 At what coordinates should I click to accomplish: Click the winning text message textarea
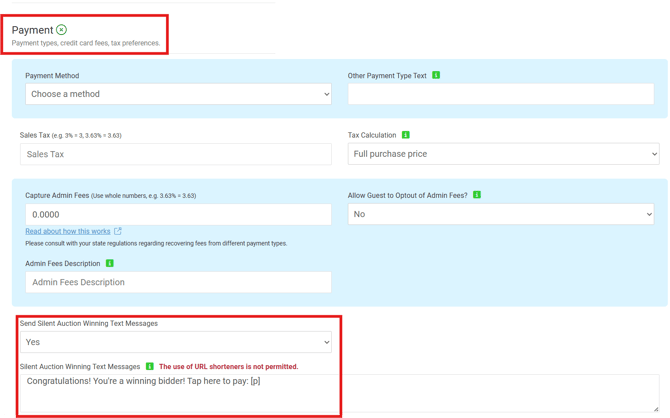point(340,394)
